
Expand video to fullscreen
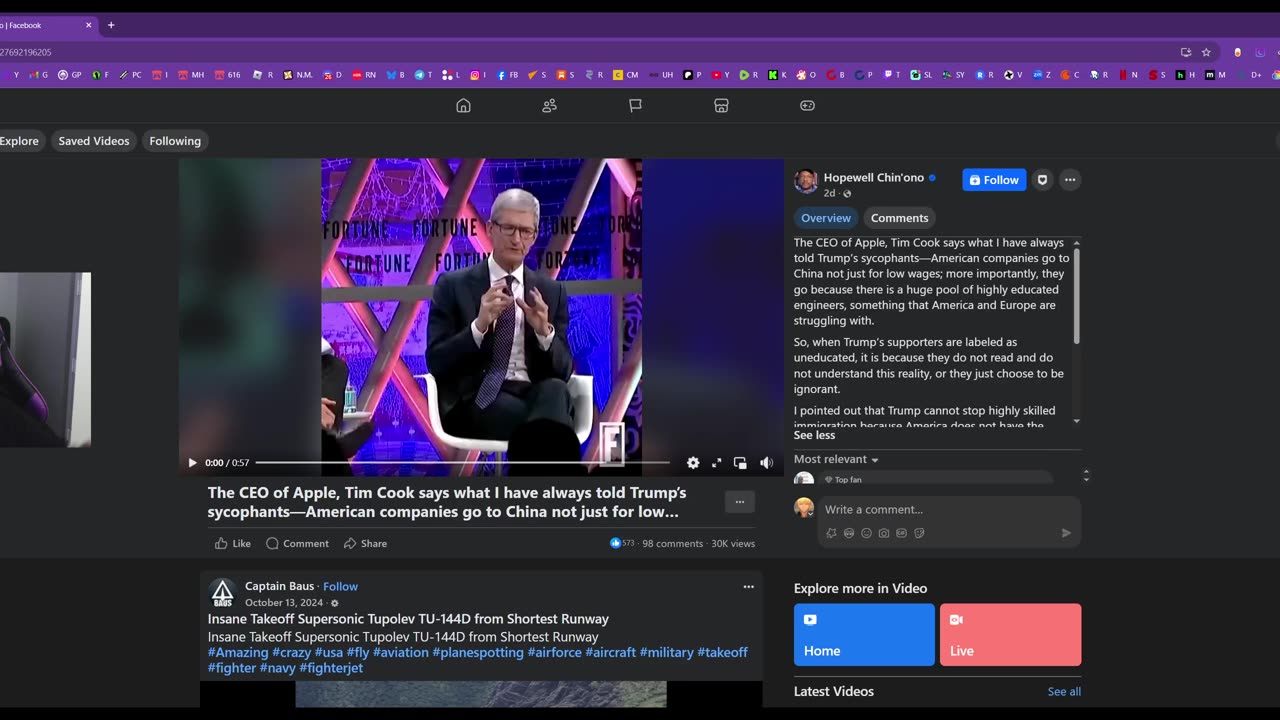[x=716, y=463]
